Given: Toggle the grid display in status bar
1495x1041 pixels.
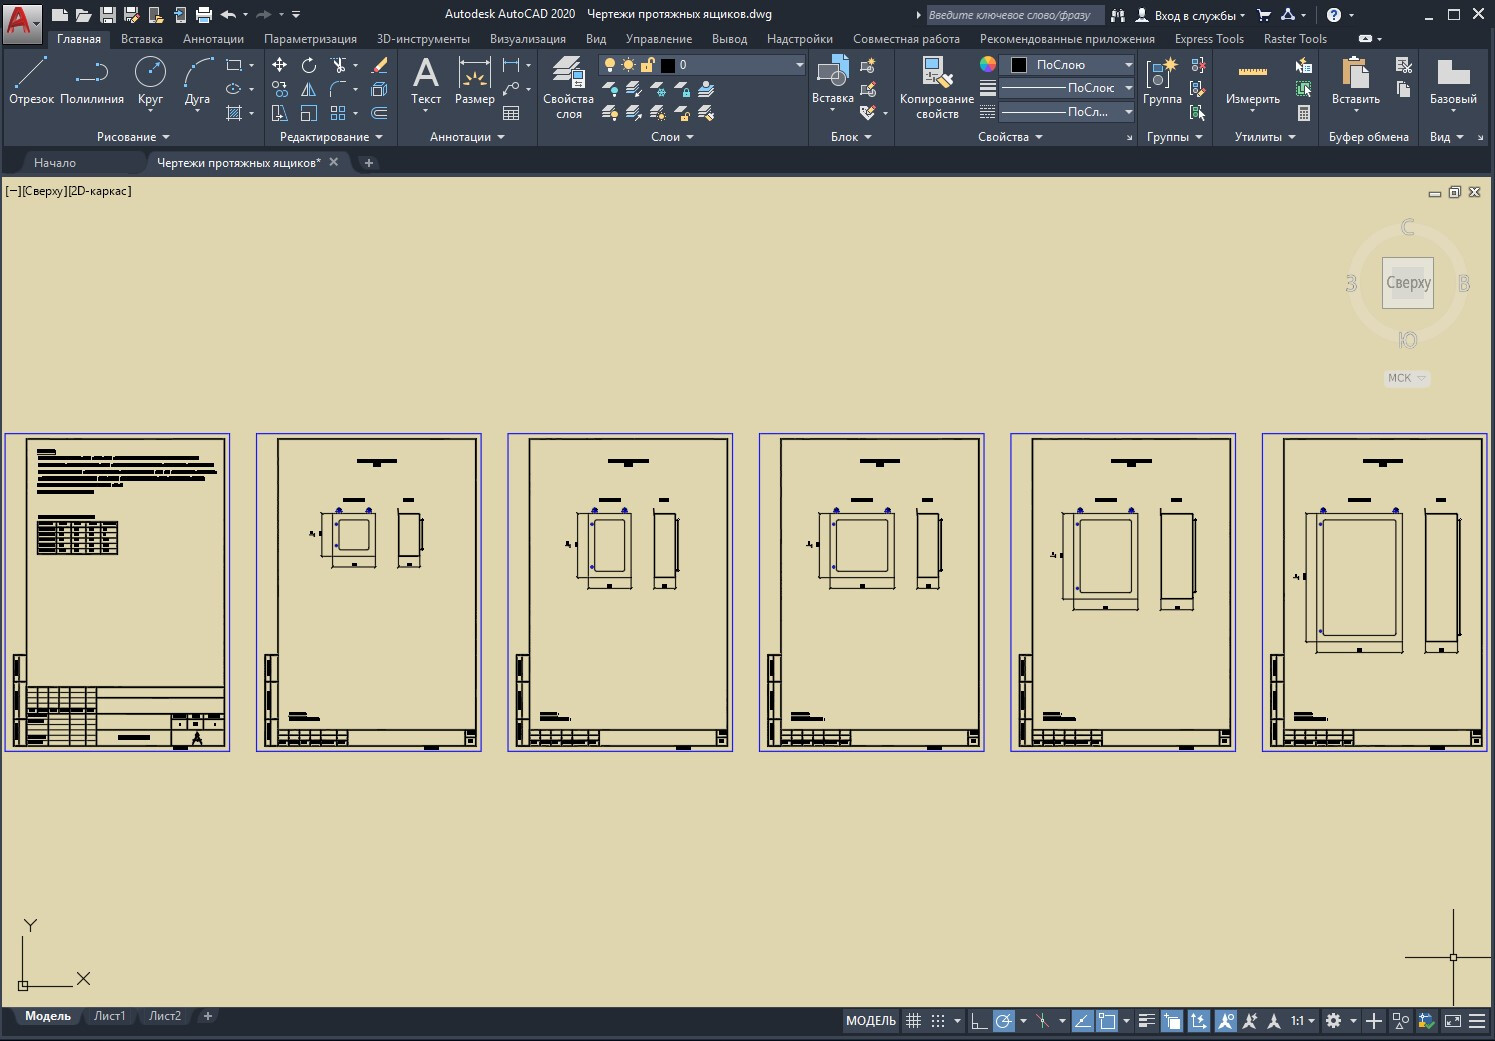Looking at the screenshot, I should pos(913,1021).
